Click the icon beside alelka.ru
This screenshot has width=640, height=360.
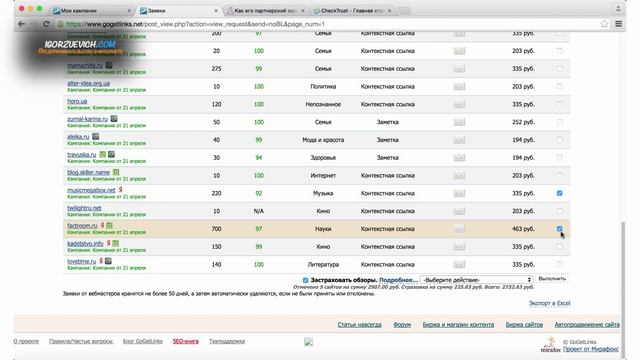pos(96,136)
